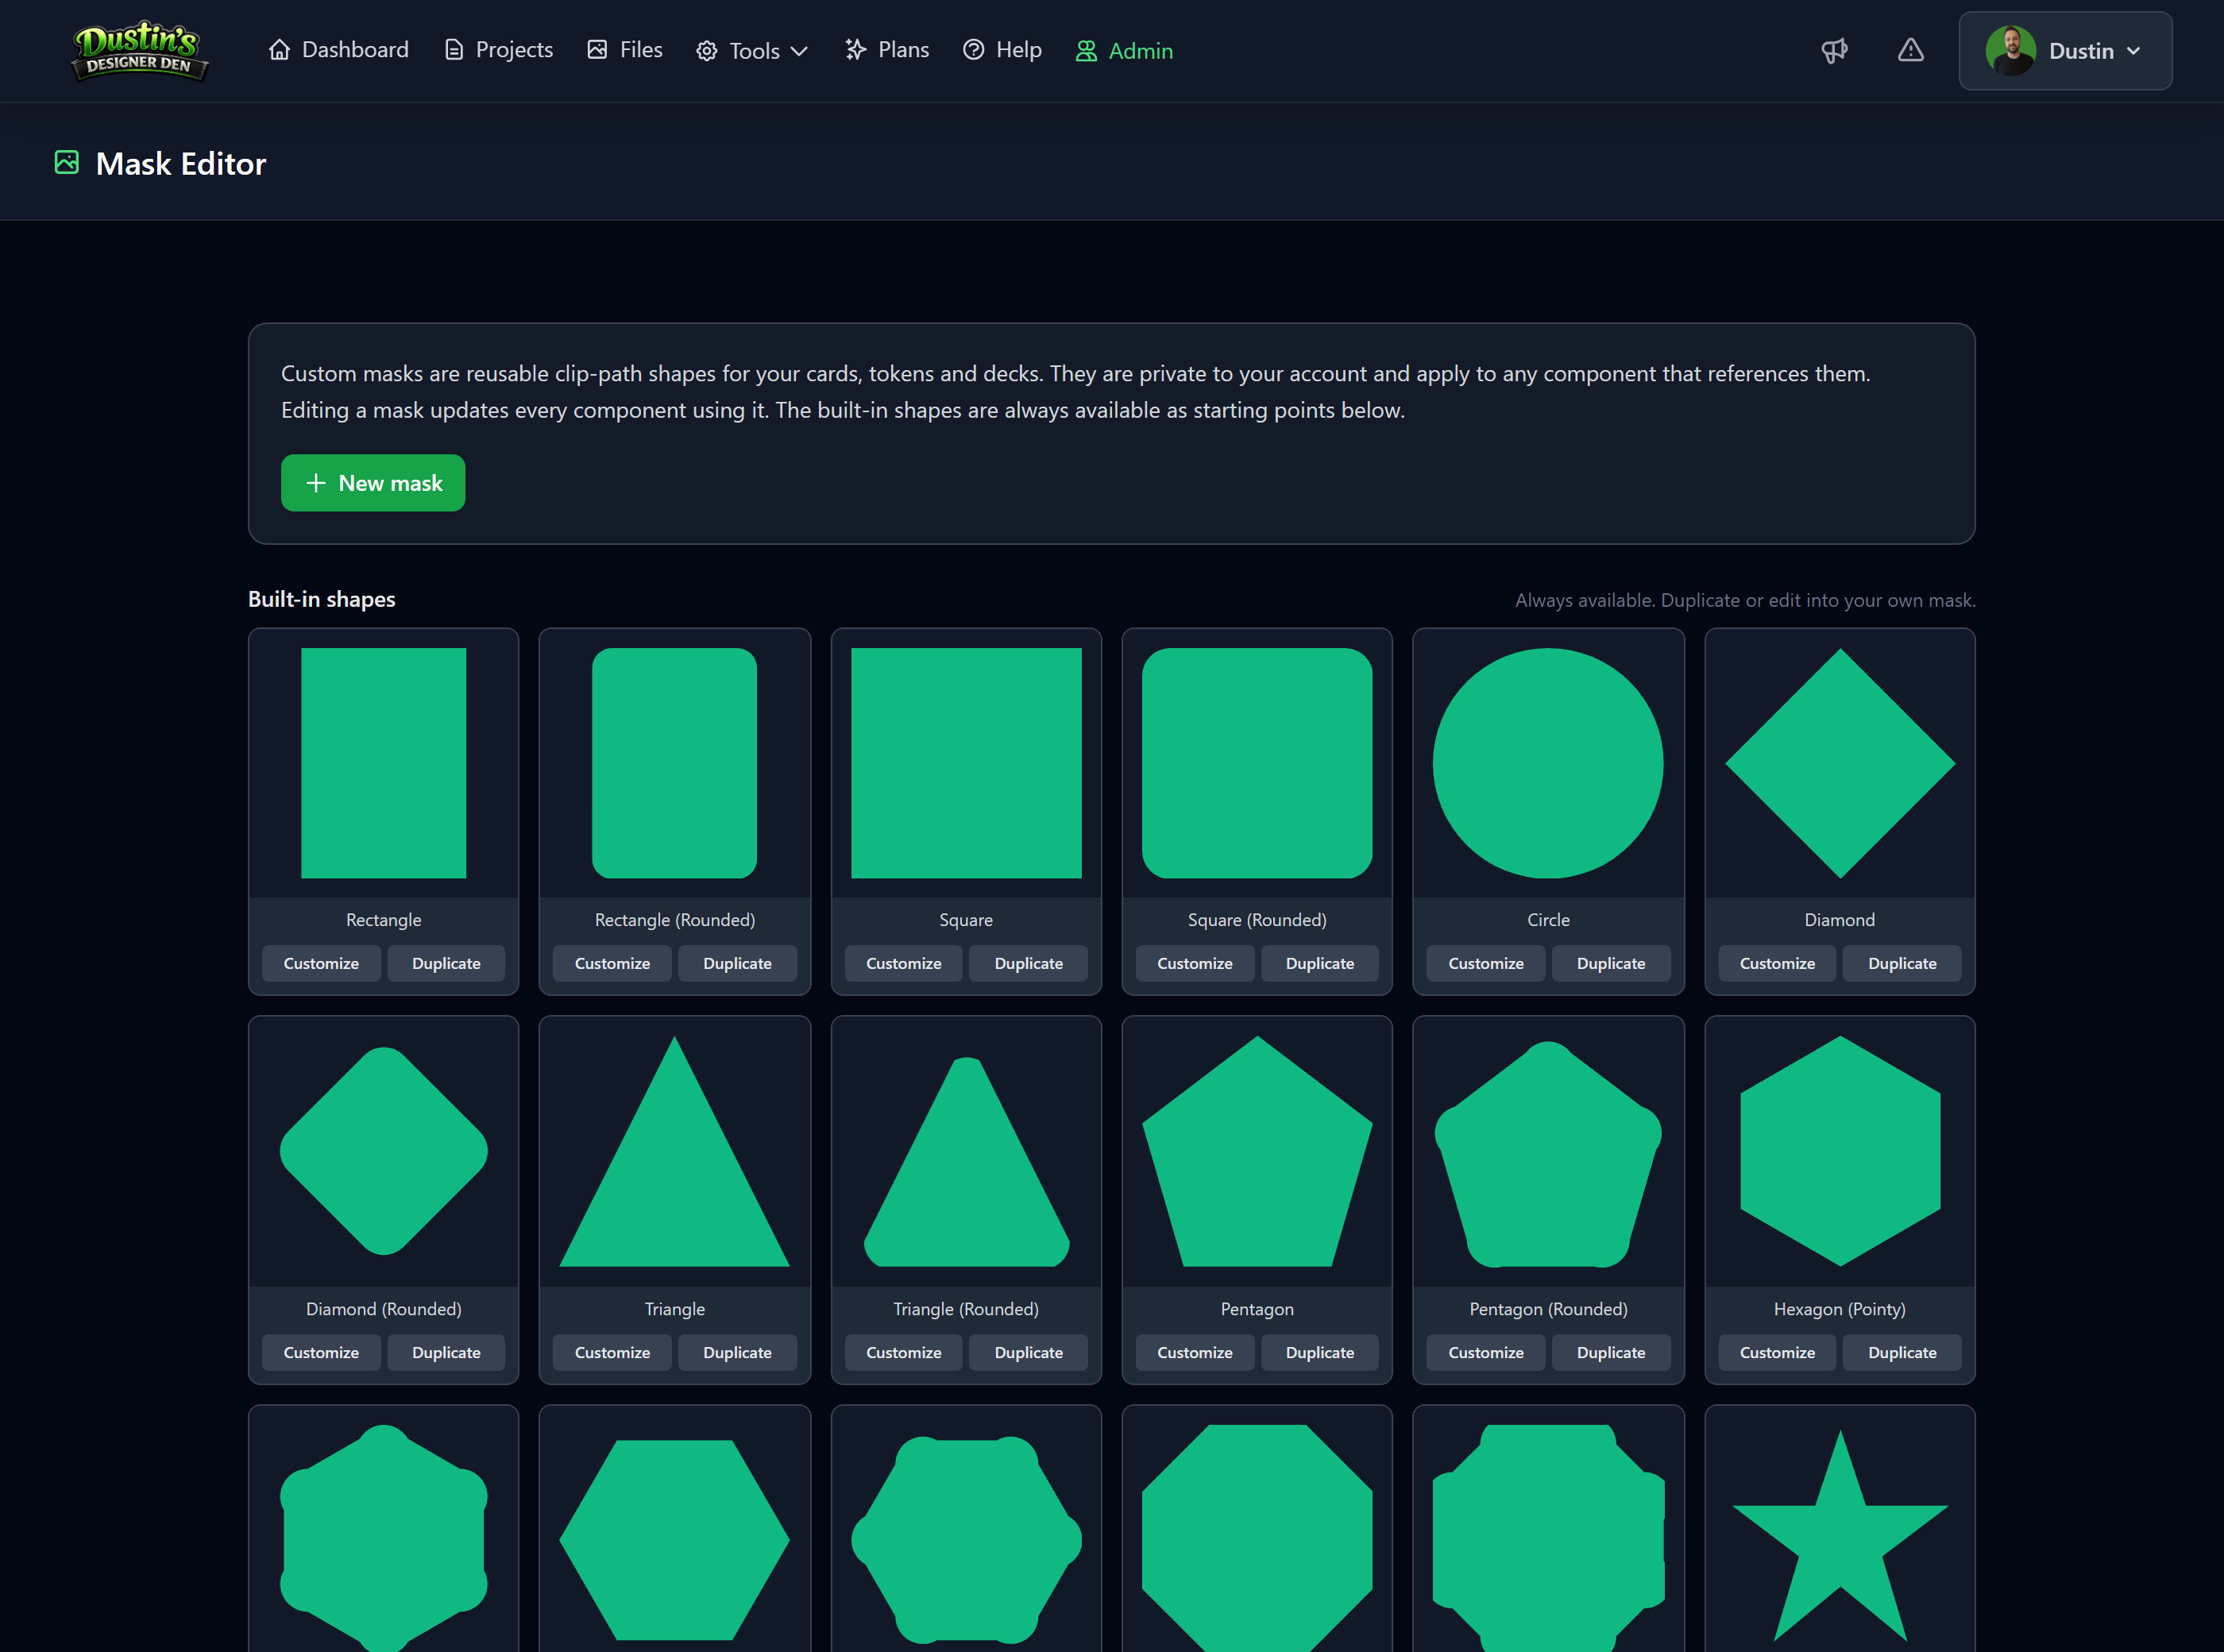Select the Square (Rounded) shape preview
The width and height of the screenshot is (2224, 1652).
[1257, 763]
